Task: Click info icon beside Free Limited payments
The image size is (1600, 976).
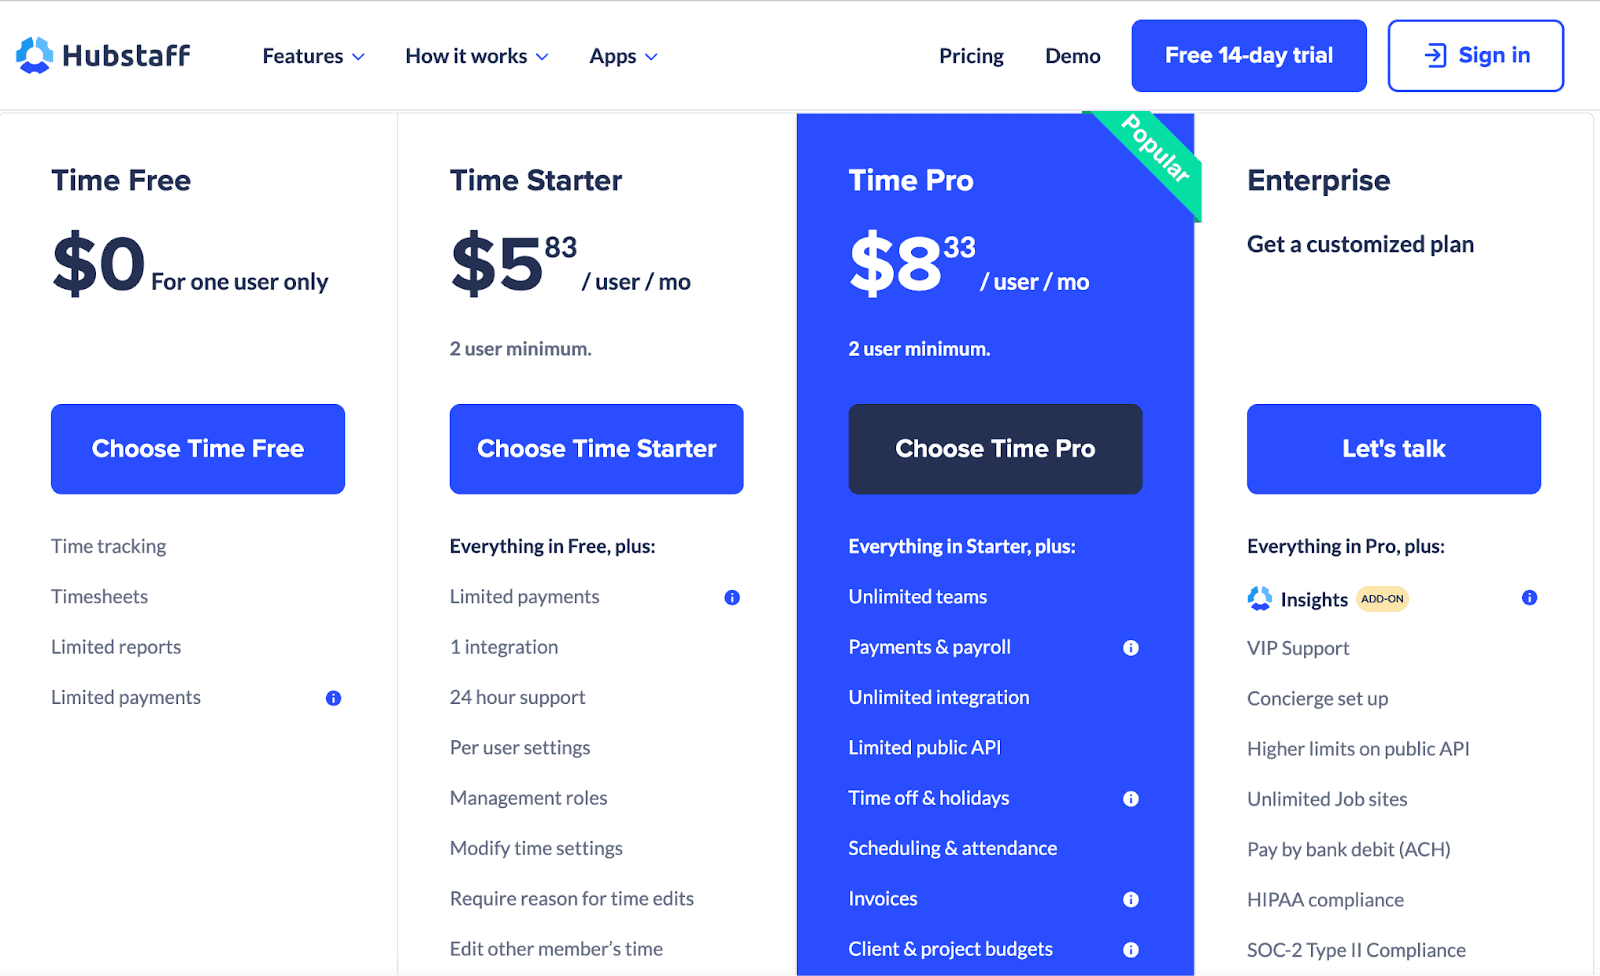Action: [333, 698]
